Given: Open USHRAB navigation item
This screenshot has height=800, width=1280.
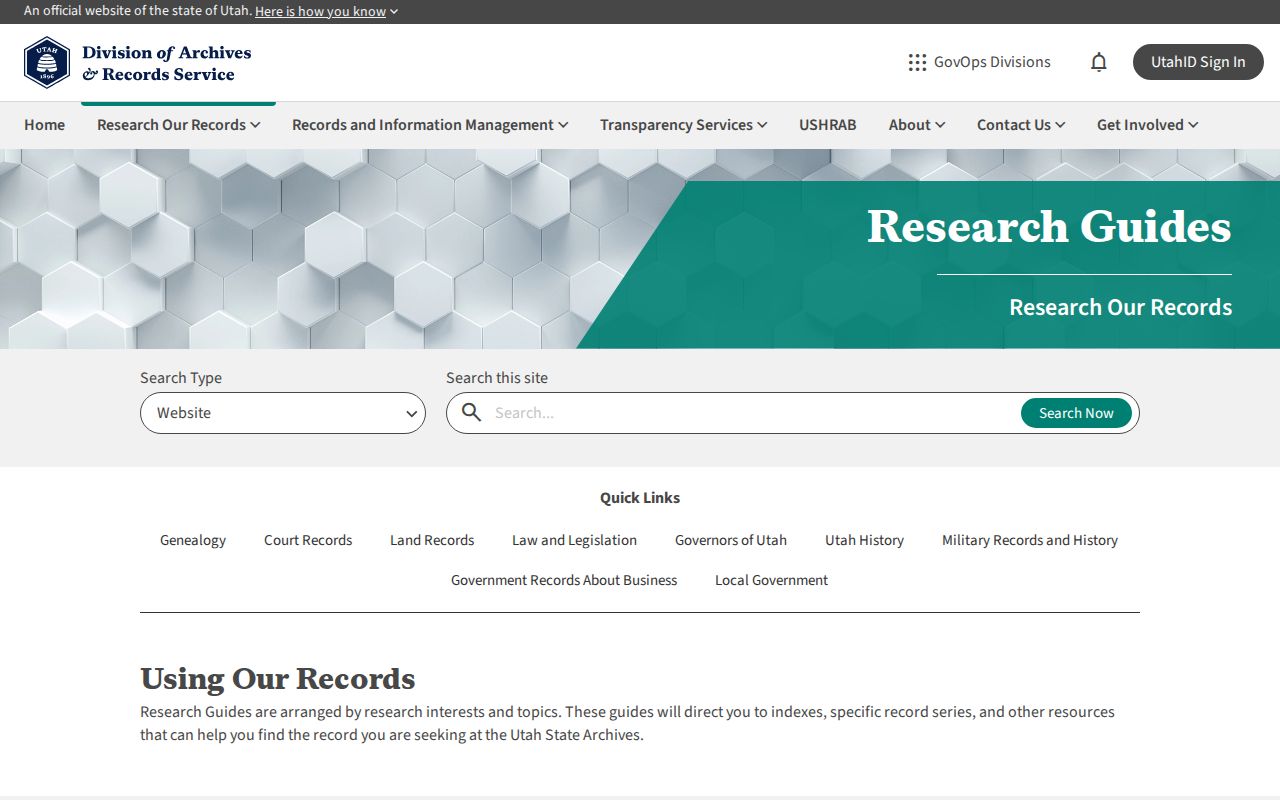Looking at the screenshot, I should [x=828, y=125].
